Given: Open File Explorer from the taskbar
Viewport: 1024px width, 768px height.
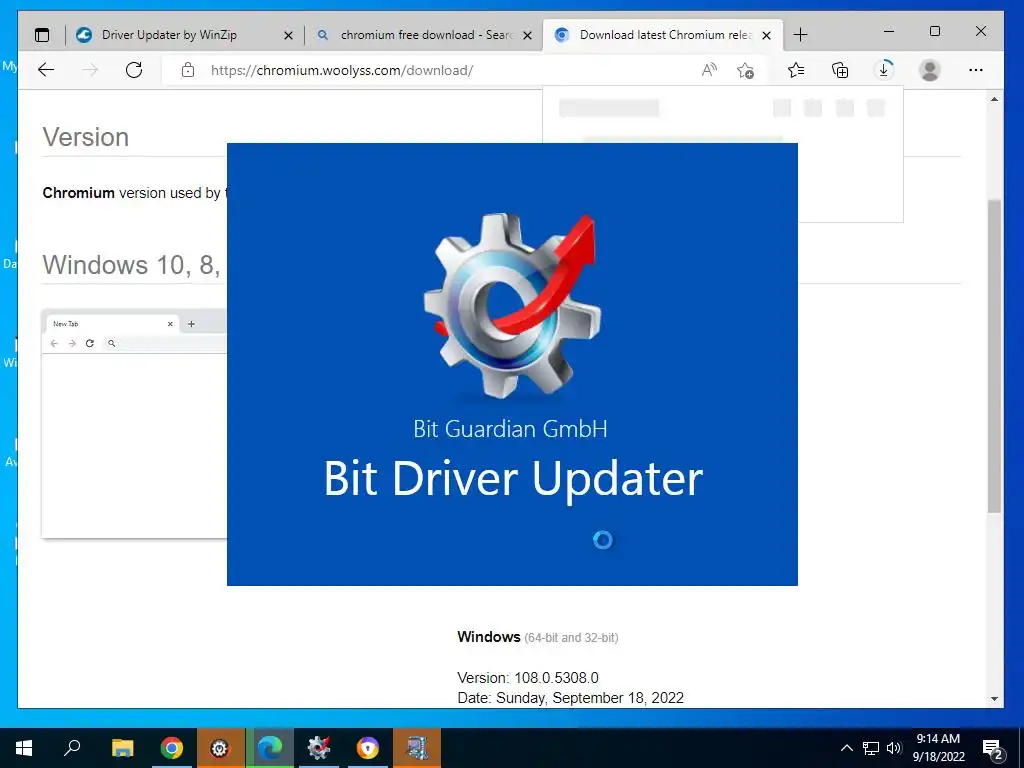Looking at the screenshot, I should [x=122, y=748].
